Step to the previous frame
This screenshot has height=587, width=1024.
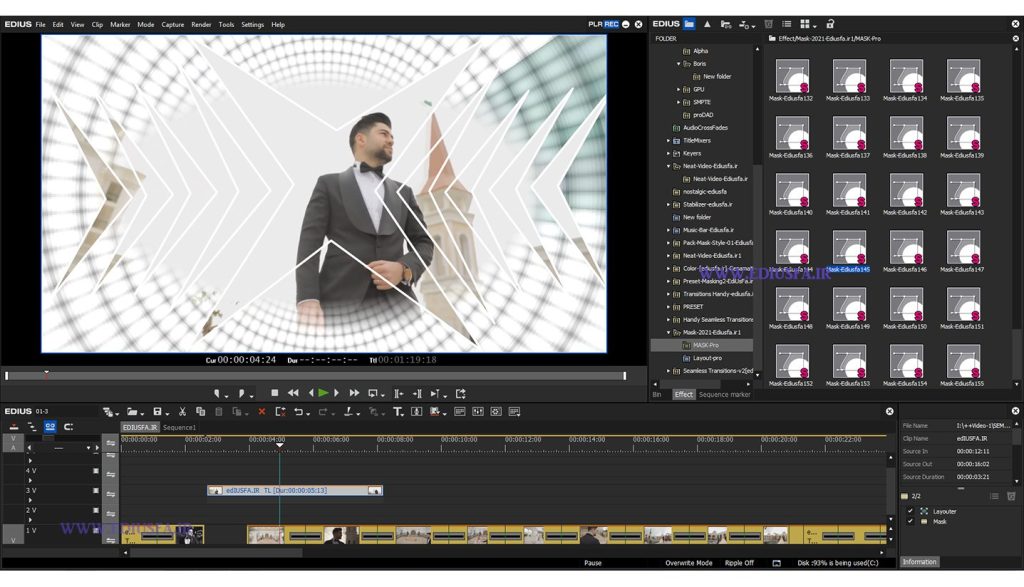[311, 393]
